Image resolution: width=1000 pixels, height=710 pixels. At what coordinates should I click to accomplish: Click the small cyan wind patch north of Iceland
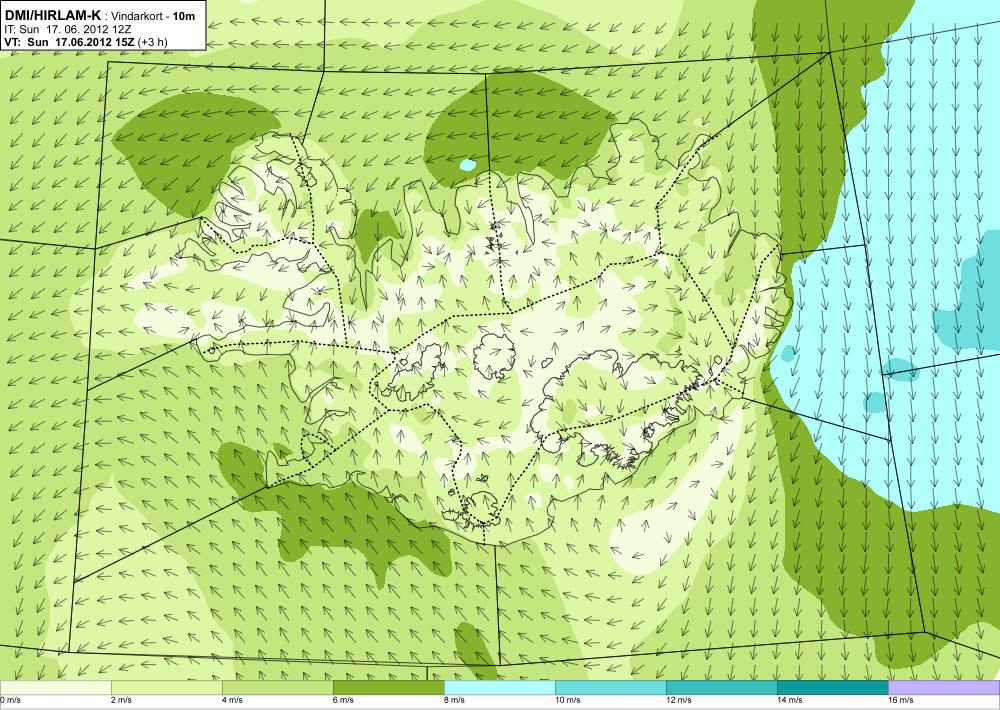click(467, 165)
